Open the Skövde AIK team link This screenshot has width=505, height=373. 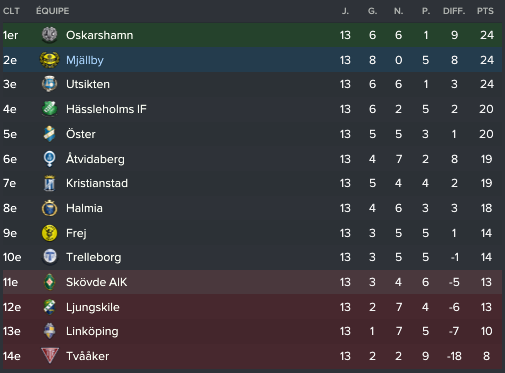[96, 282]
